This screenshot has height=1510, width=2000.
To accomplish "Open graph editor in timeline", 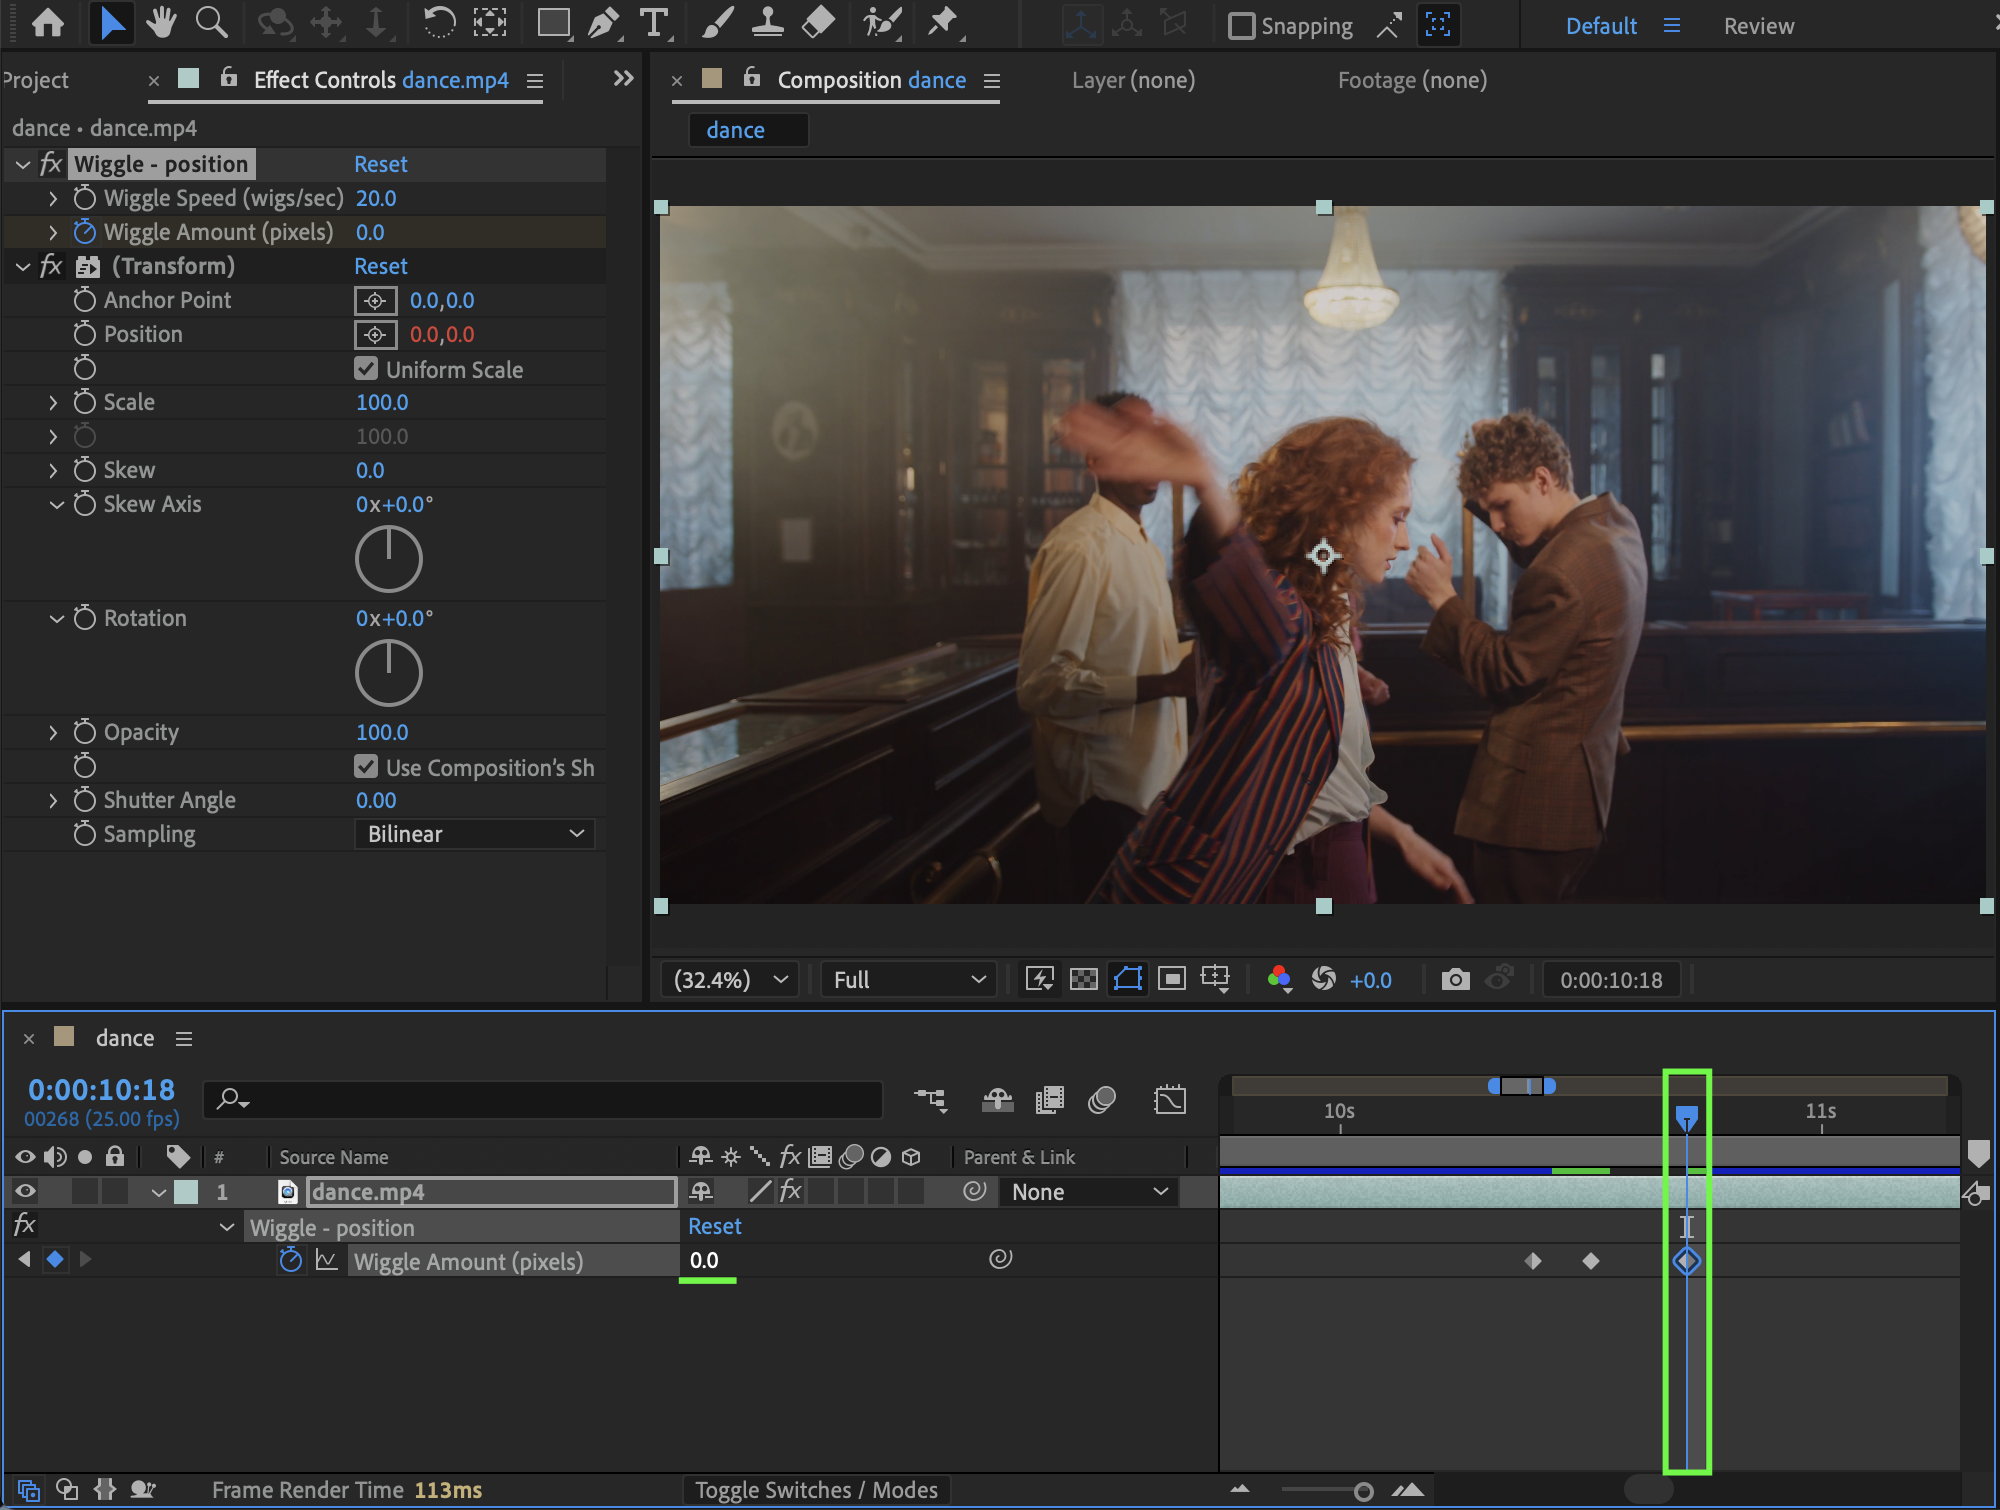I will tap(1169, 1100).
